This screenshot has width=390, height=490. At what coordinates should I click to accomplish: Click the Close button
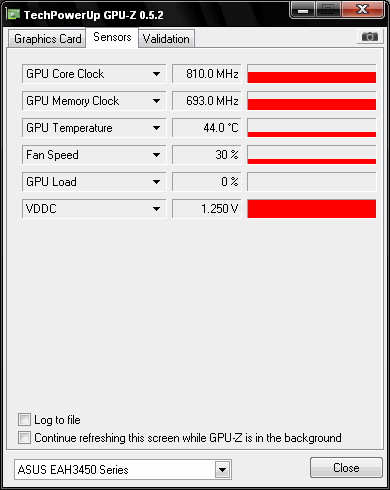coord(346,468)
